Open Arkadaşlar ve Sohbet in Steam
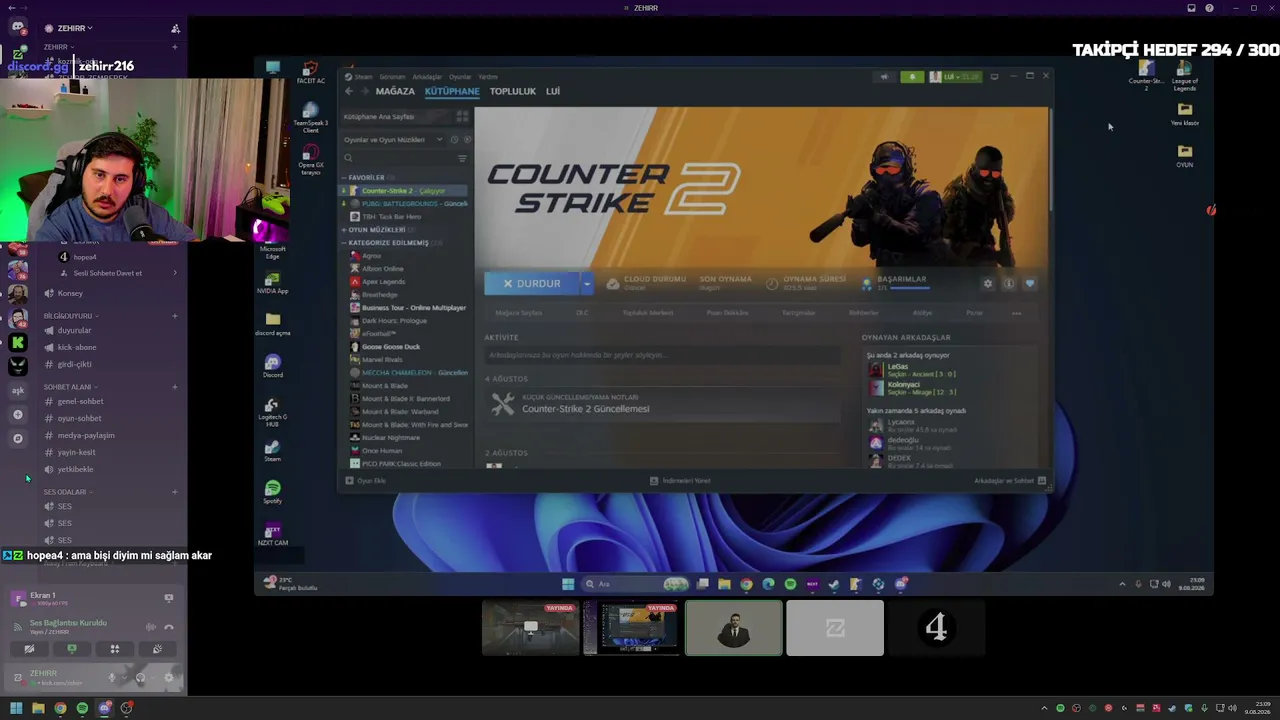 (x=1010, y=481)
